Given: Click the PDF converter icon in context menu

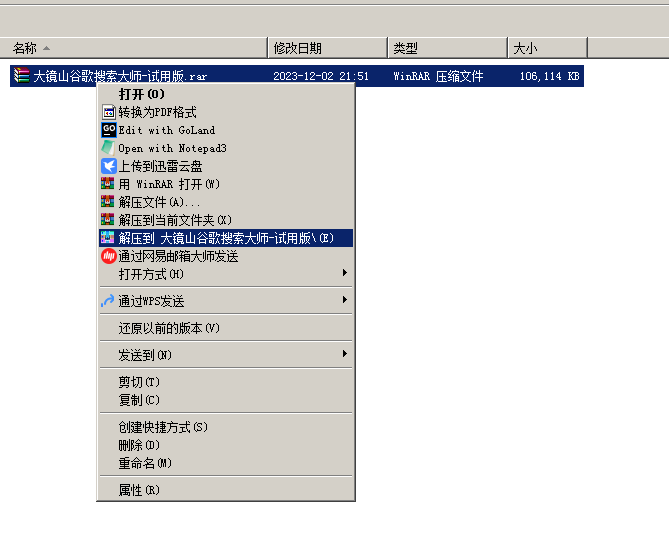Looking at the screenshot, I should 109,112.
